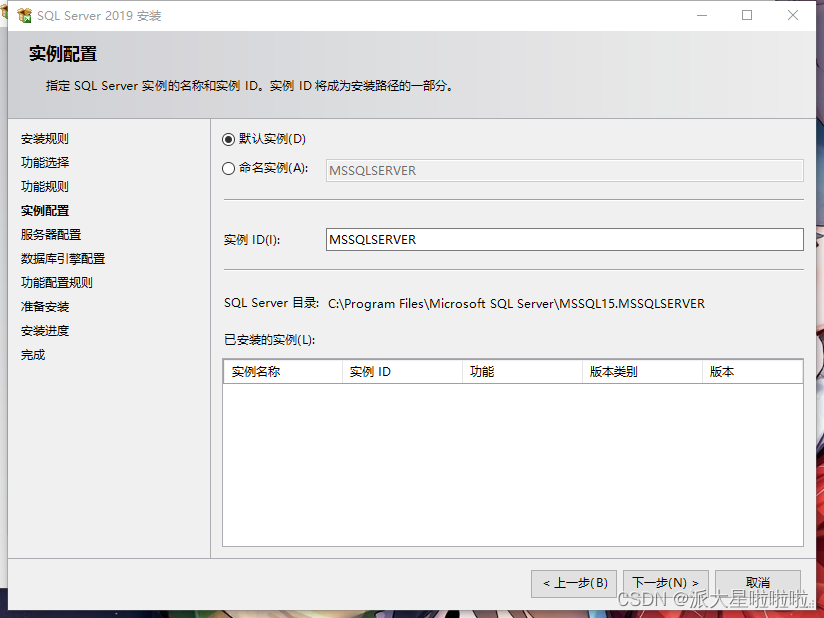The width and height of the screenshot is (824, 618).
Task: Cancel setup with 取消 button
Action: coord(758,583)
